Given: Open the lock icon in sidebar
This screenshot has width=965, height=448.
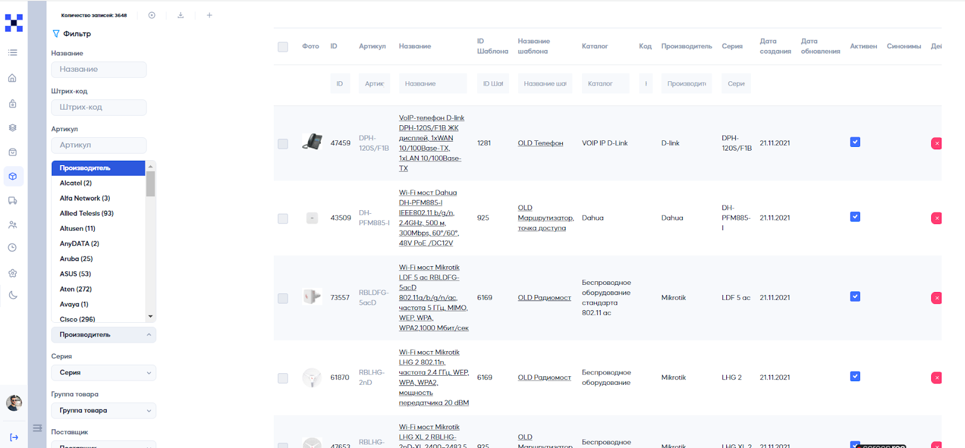Looking at the screenshot, I should point(13,103).
